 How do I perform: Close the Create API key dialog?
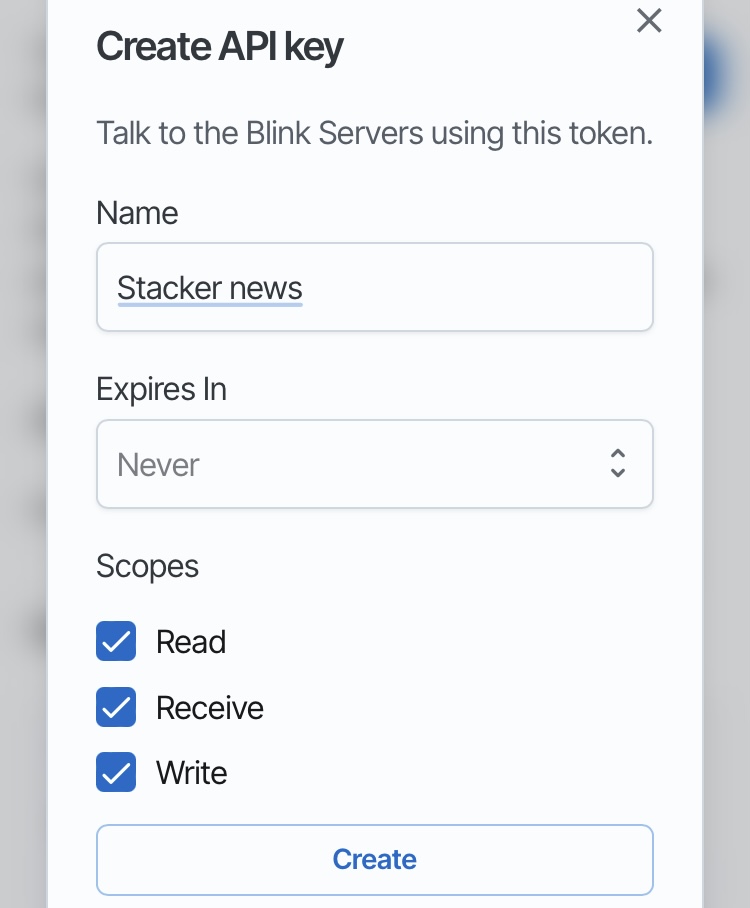tap(649, 21)
